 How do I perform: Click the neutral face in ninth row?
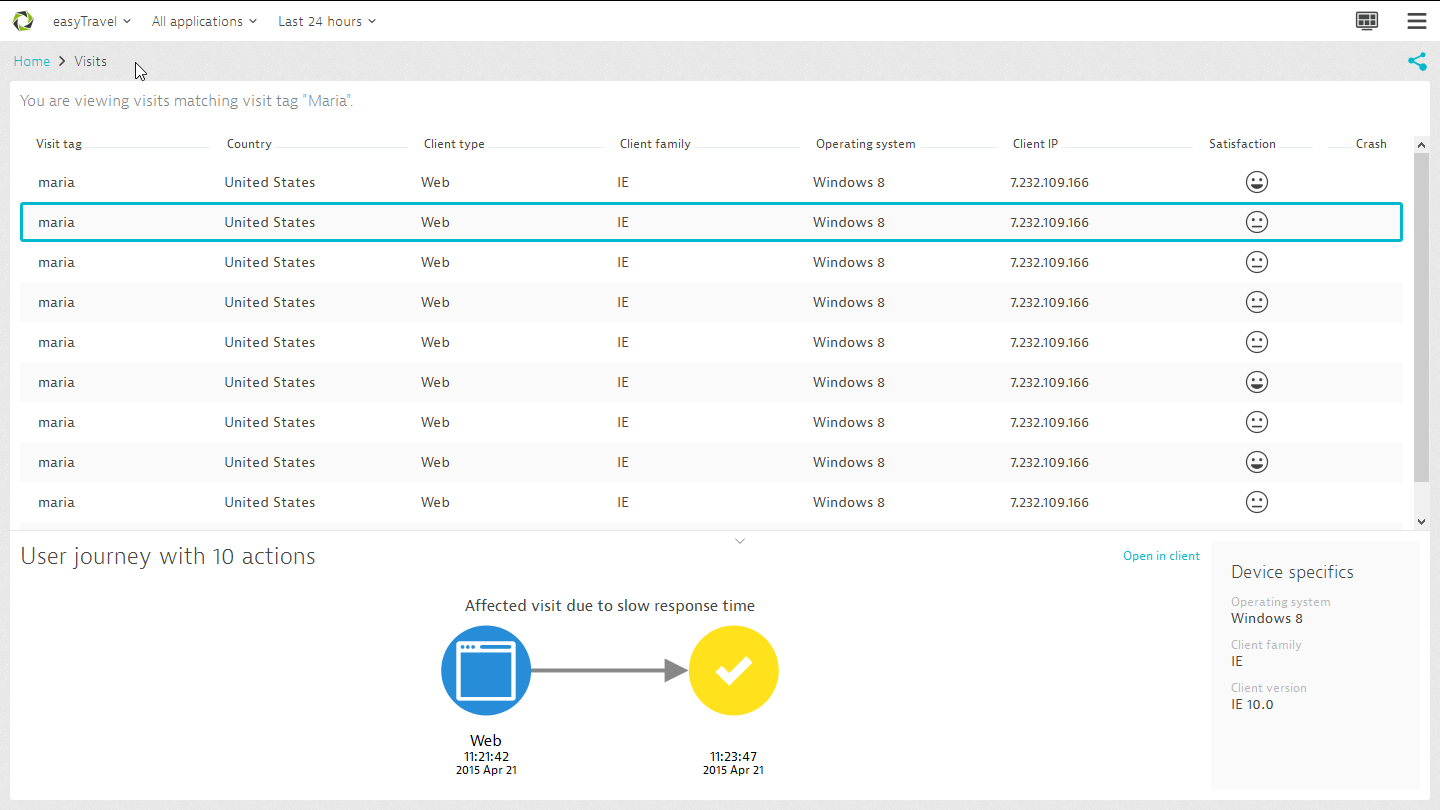tap(1257, 502)
